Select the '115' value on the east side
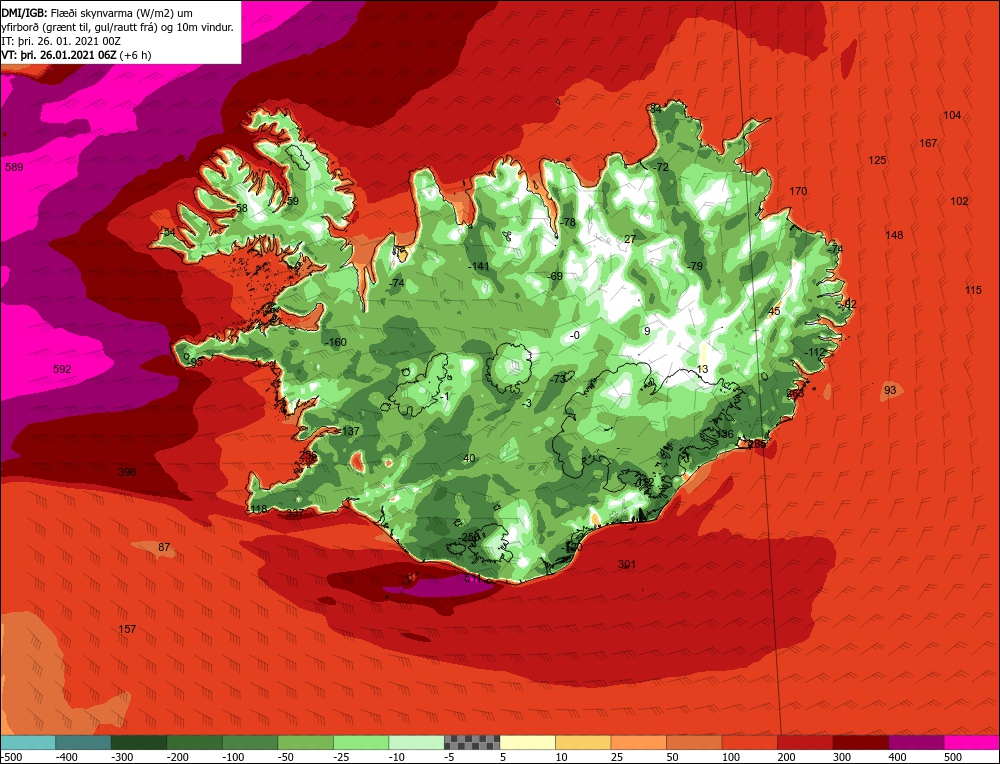Image resolution: width=1000 pixels, height=764 pixels. 973,290
